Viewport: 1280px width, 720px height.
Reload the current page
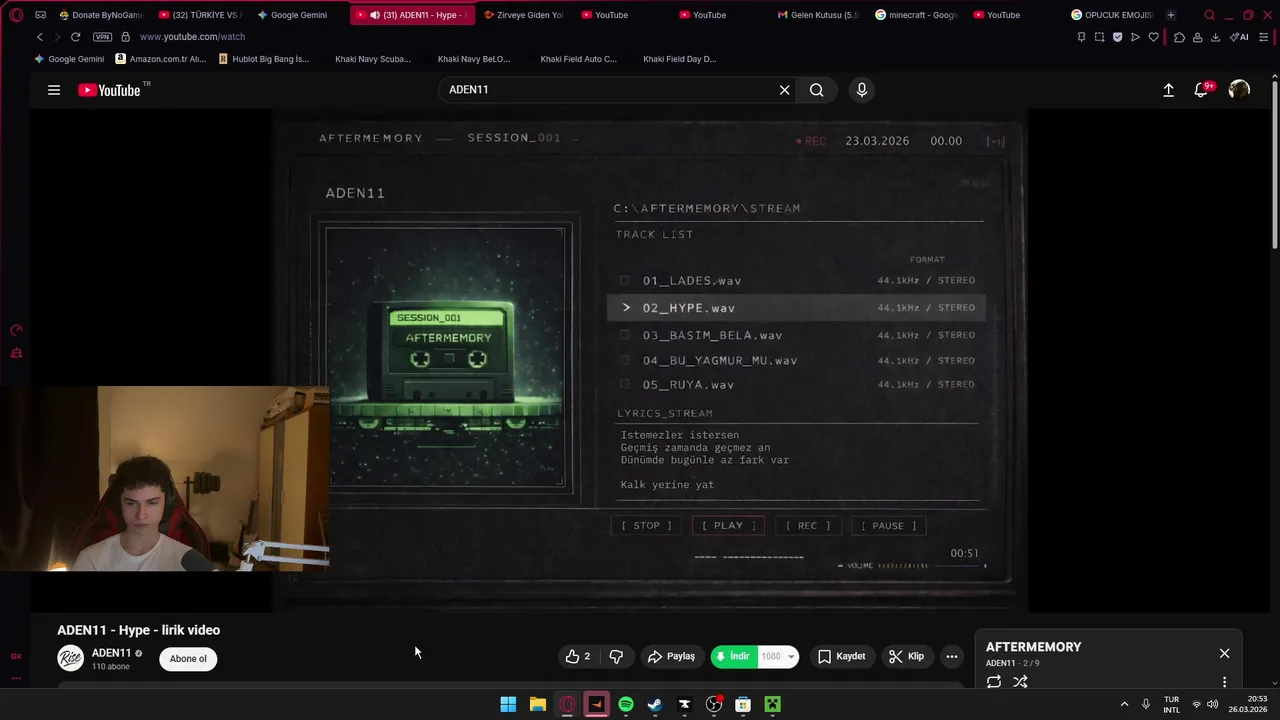click(x=75, y=37)
